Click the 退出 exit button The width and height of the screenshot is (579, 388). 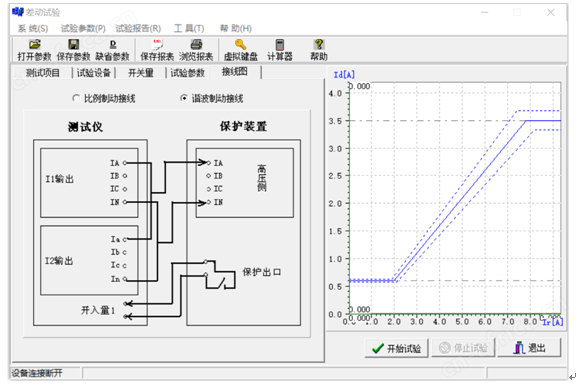pos(530,348)
